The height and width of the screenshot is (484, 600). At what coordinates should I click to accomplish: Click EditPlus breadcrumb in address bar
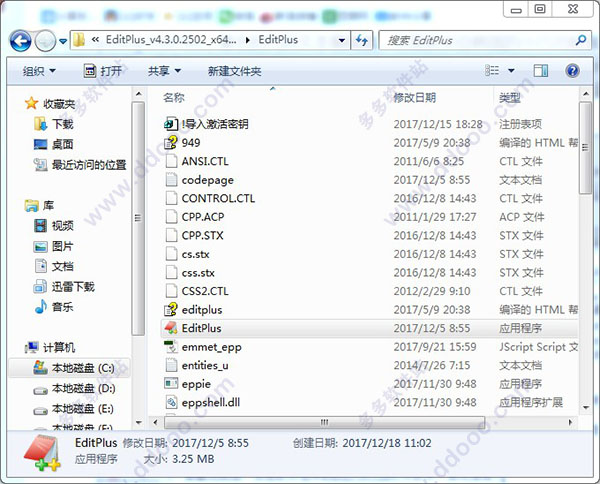point(278,40)
